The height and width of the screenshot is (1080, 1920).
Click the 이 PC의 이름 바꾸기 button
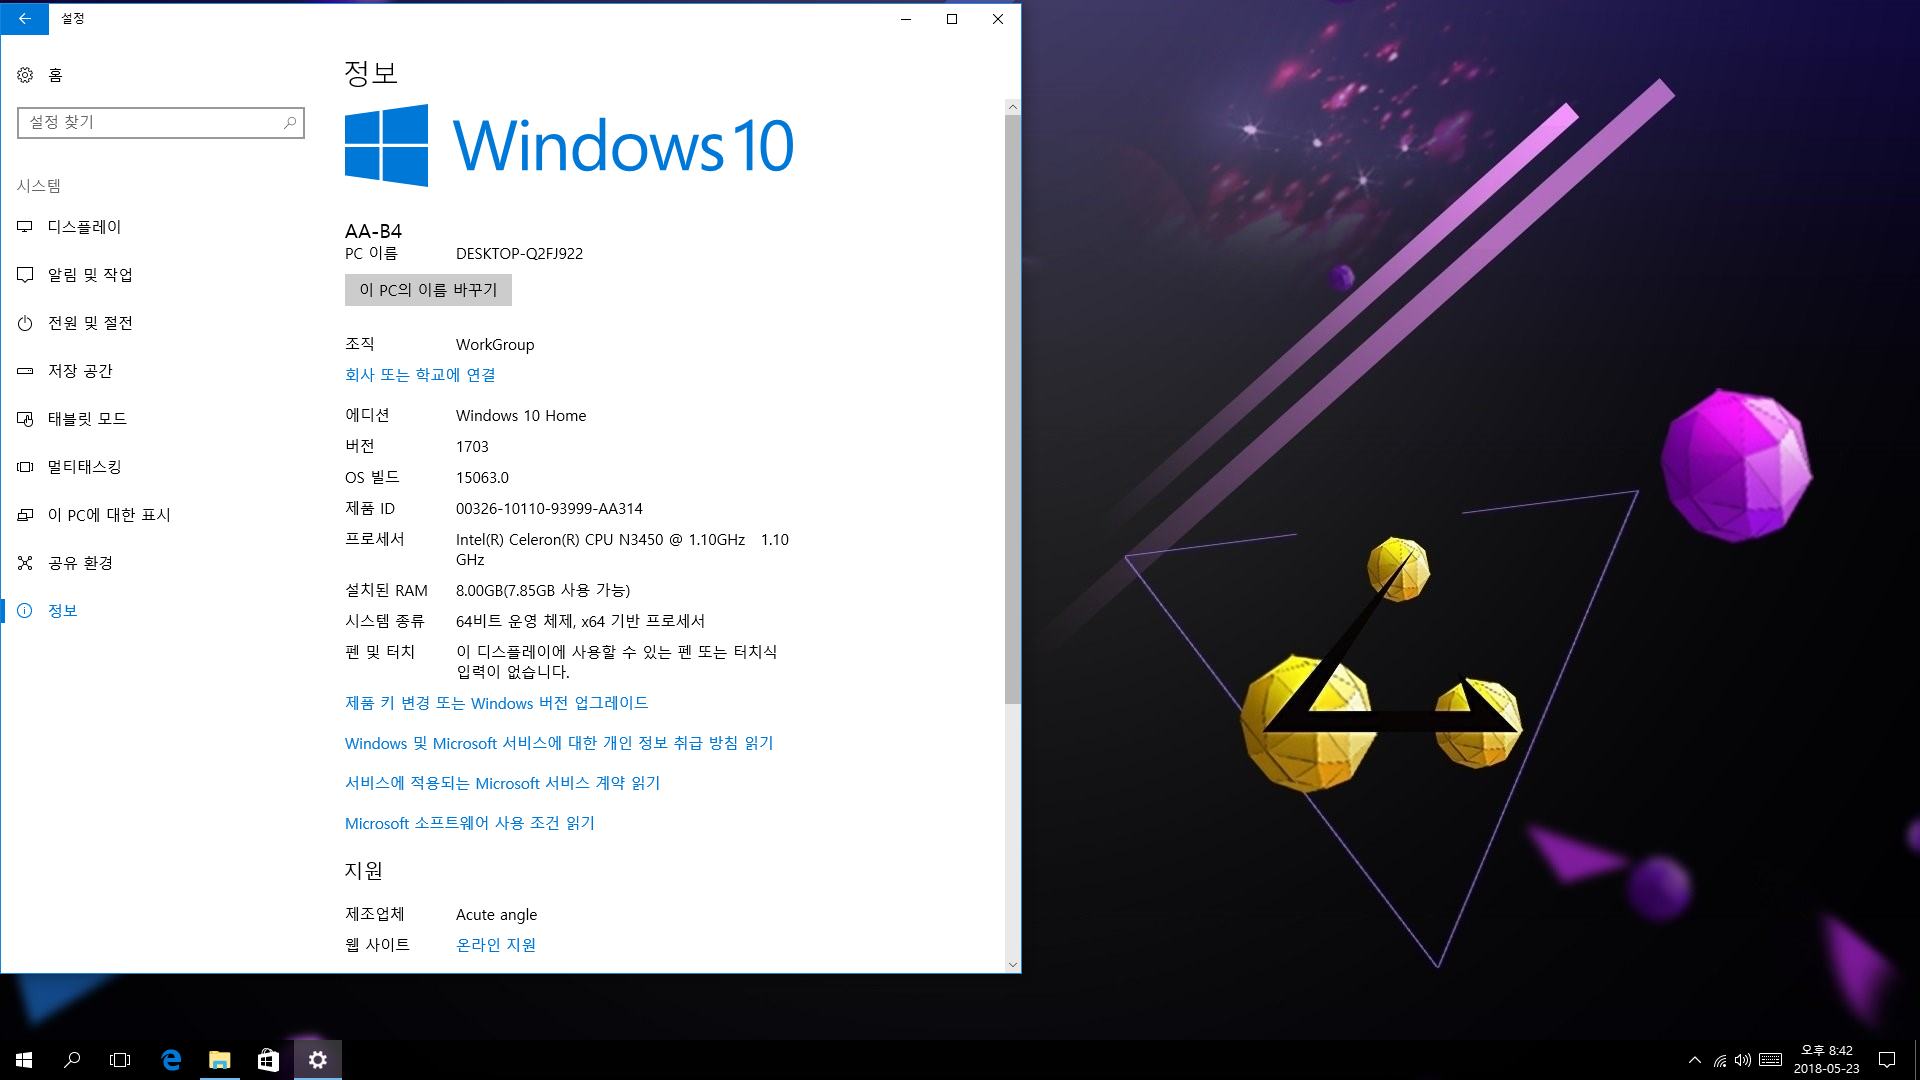428,290
